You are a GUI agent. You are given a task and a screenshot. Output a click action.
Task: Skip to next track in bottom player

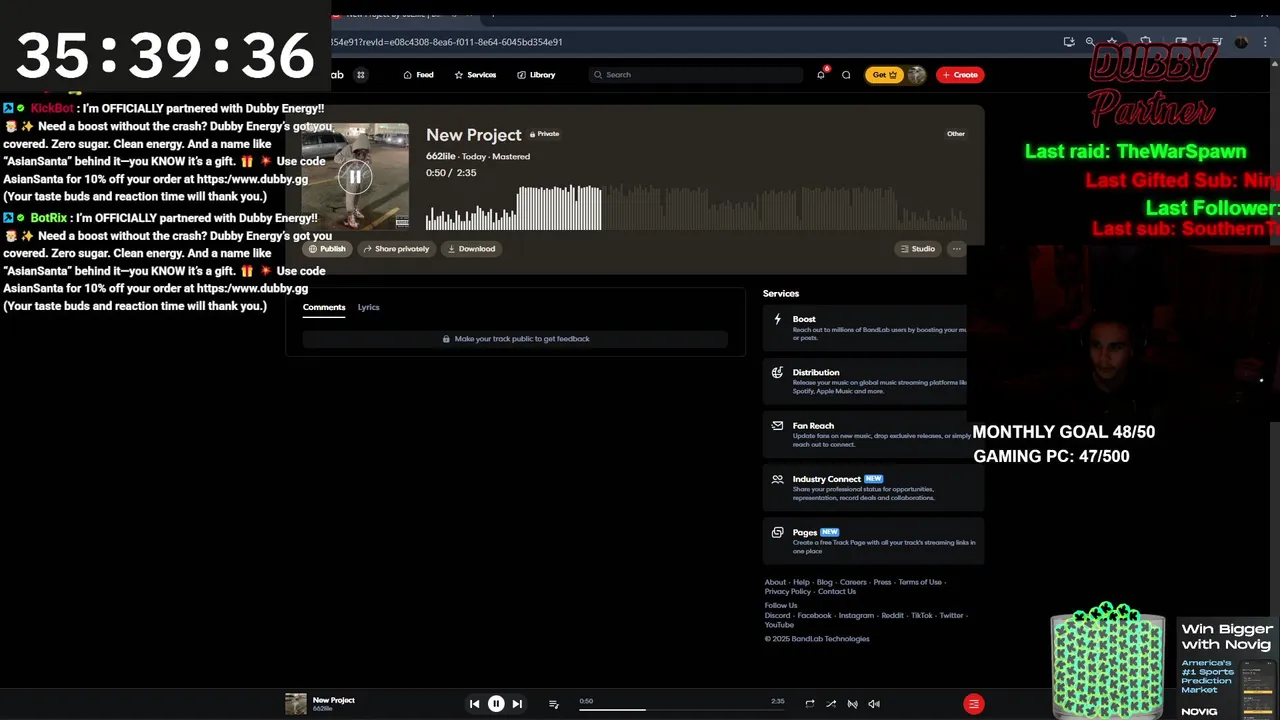point(517,704)
